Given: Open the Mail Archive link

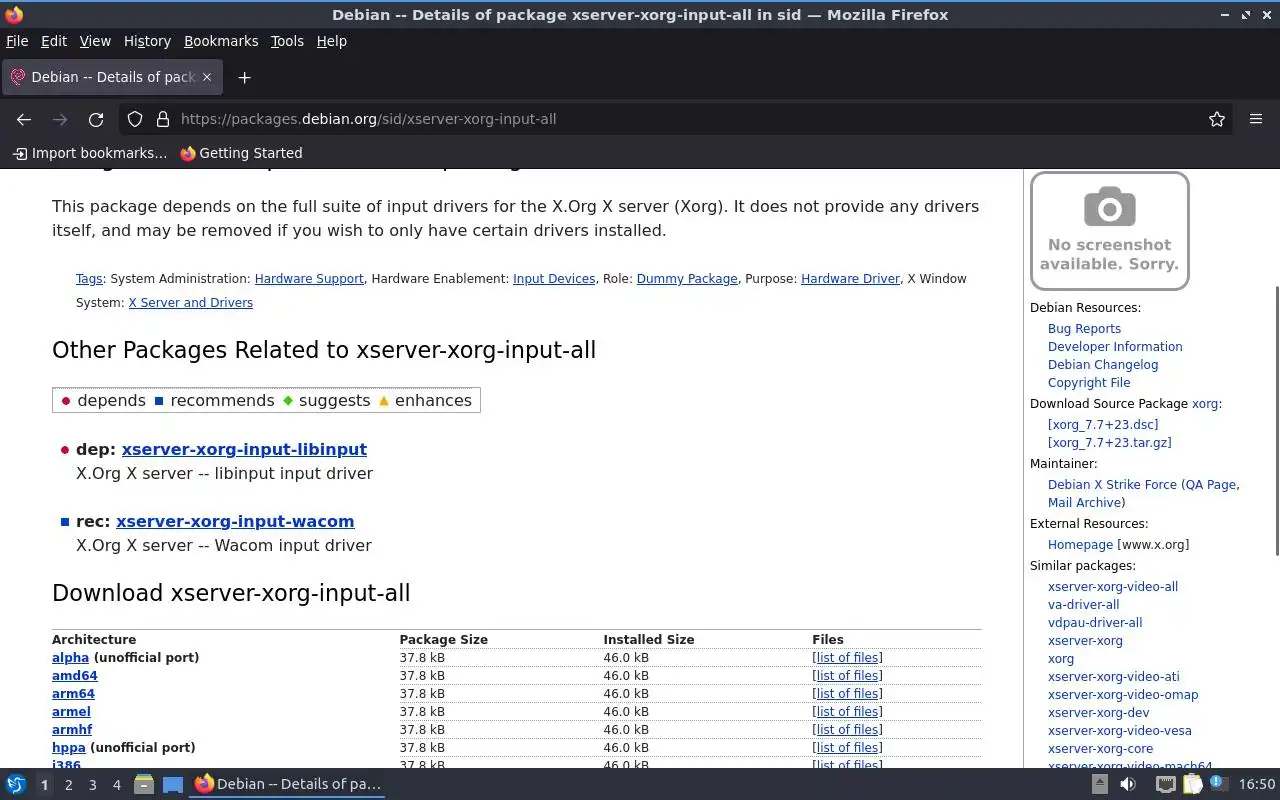Looking at the screenshot, I should tap(1084, 503).
